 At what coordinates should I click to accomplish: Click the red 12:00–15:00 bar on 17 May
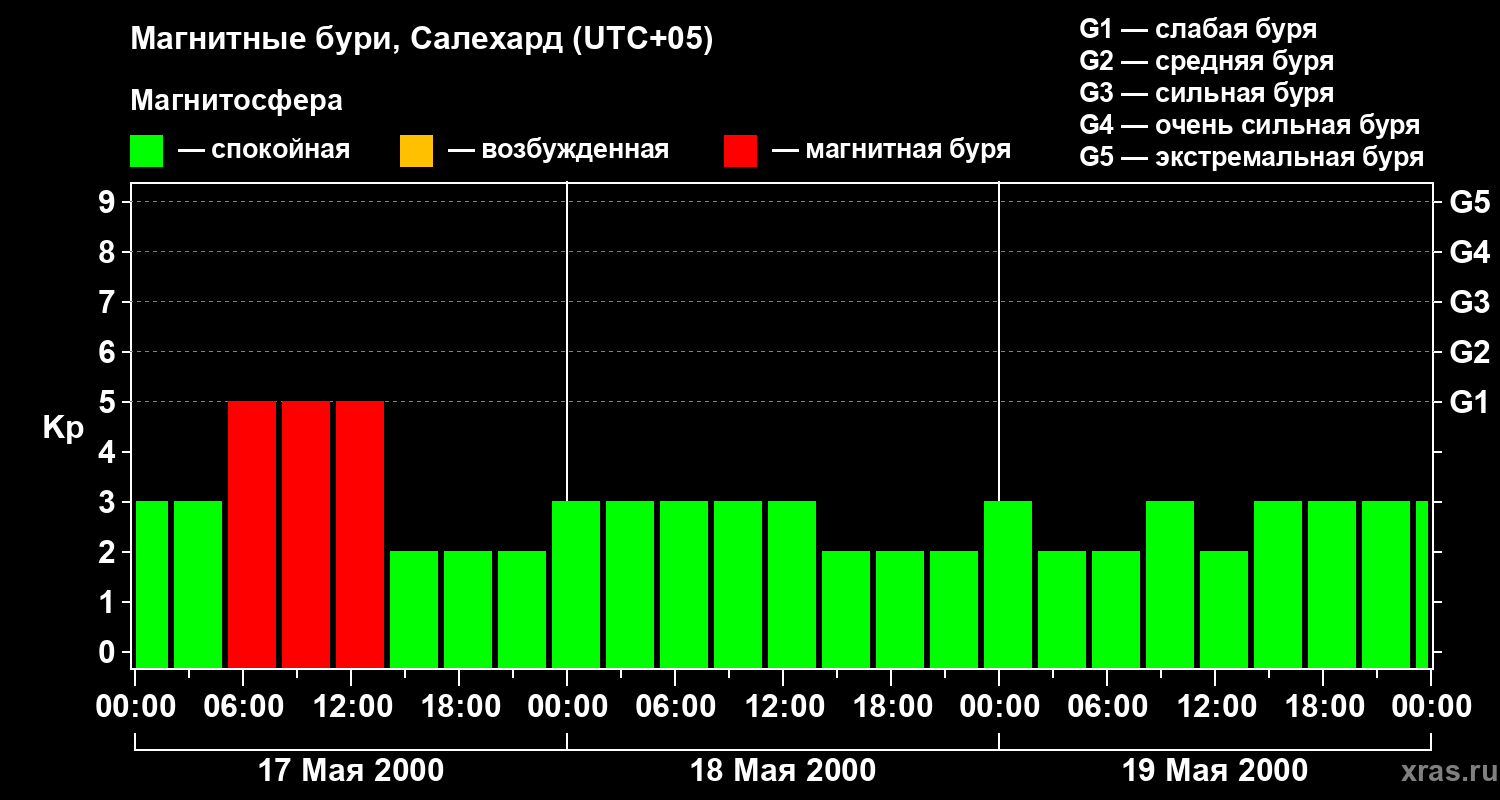[x=360, y=535]
